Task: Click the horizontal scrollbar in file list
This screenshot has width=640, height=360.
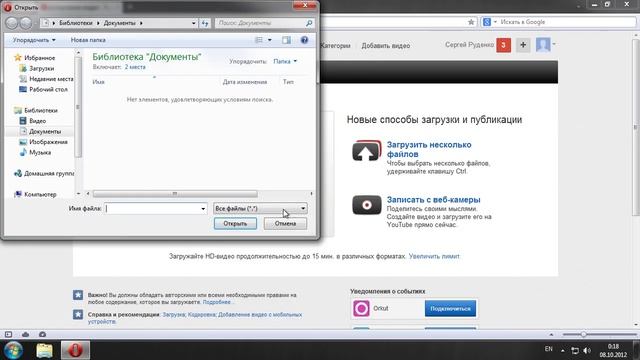Action: pyautogui.click(x=175, y=193)
